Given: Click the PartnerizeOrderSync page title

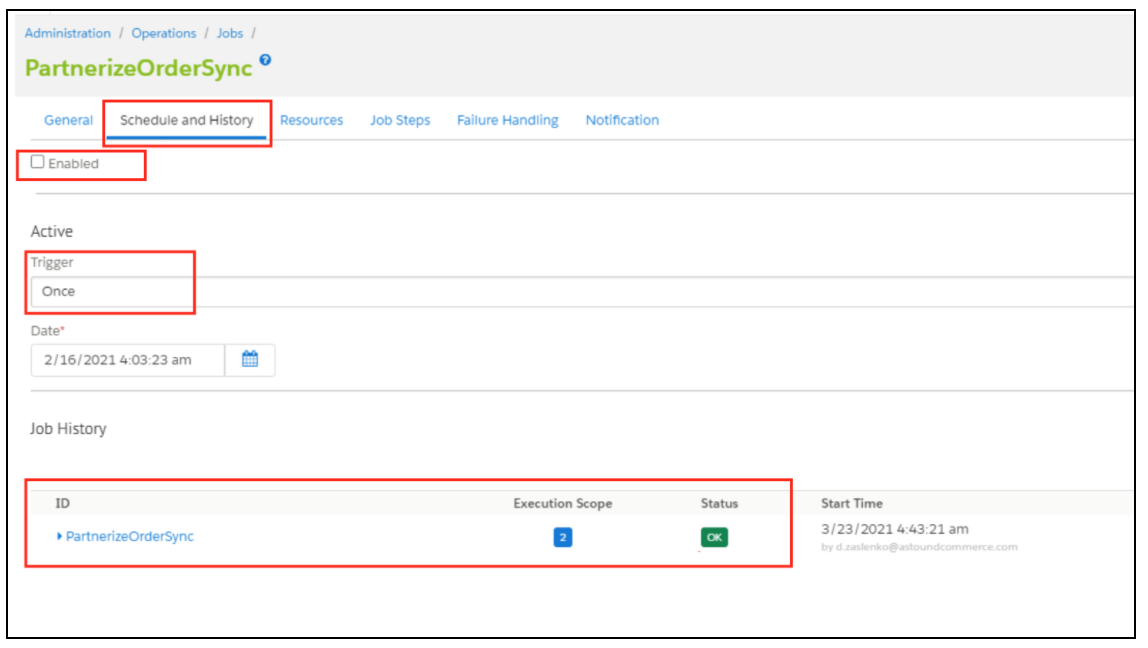Looking at the screenshot, I should coord(138,68).
